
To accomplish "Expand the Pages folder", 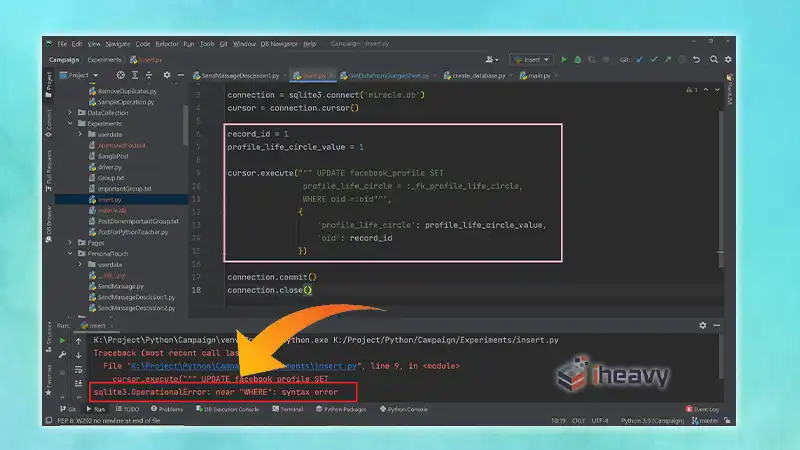I will (x=70, y=243).
